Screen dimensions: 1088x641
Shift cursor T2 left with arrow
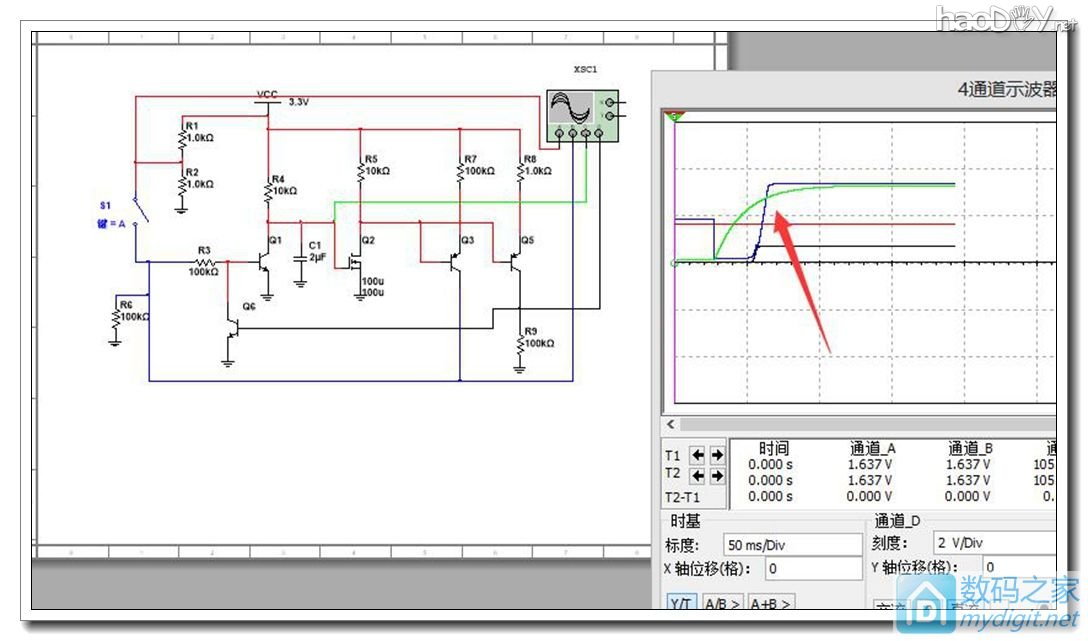pos(698,476)
